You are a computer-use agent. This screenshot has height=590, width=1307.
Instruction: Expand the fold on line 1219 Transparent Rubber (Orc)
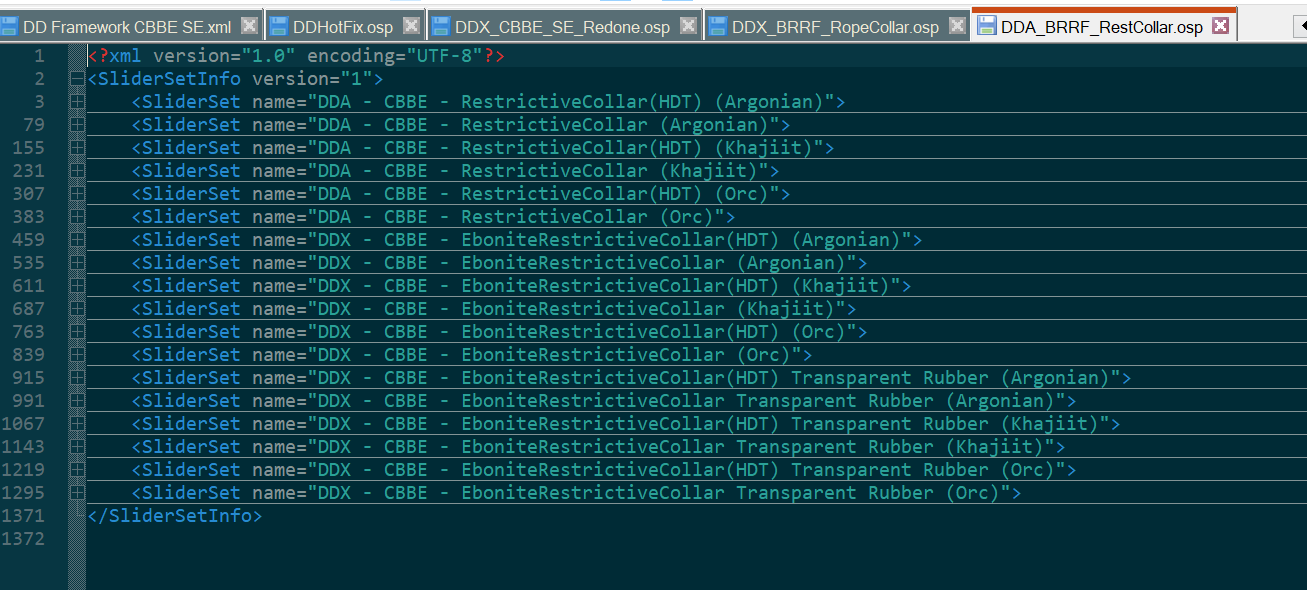pyautogui.click(x=77, y=470)
